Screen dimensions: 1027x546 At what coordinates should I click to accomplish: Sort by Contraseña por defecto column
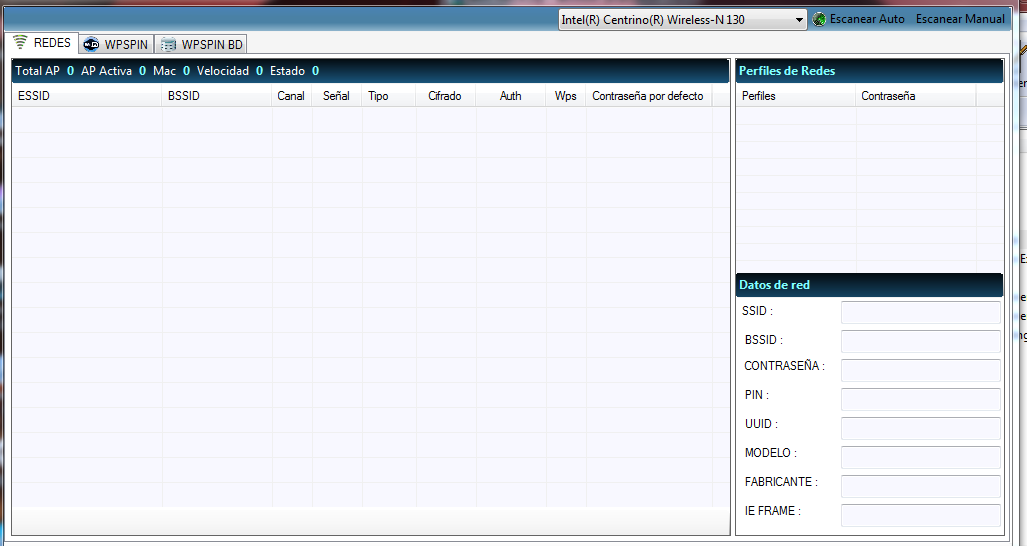pos(647,96)
